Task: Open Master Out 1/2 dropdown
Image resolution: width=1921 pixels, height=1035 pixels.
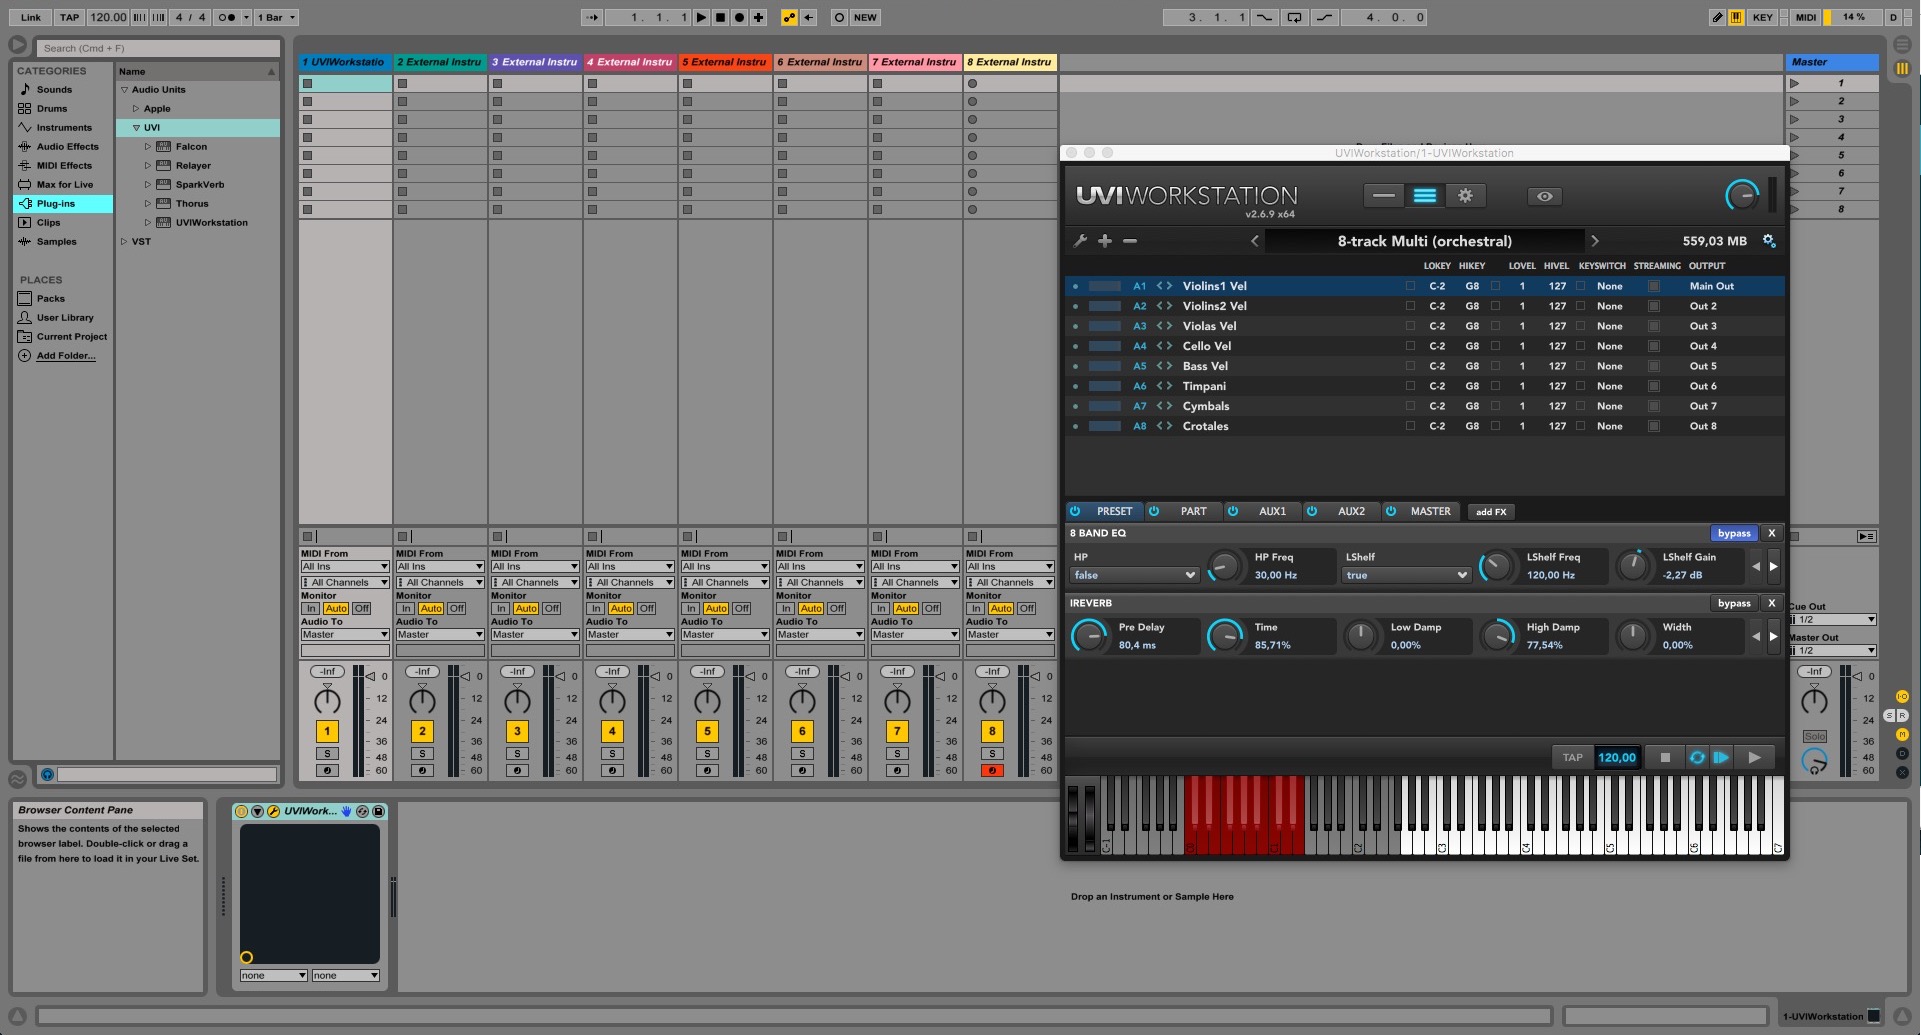Action: [1832, 650]
